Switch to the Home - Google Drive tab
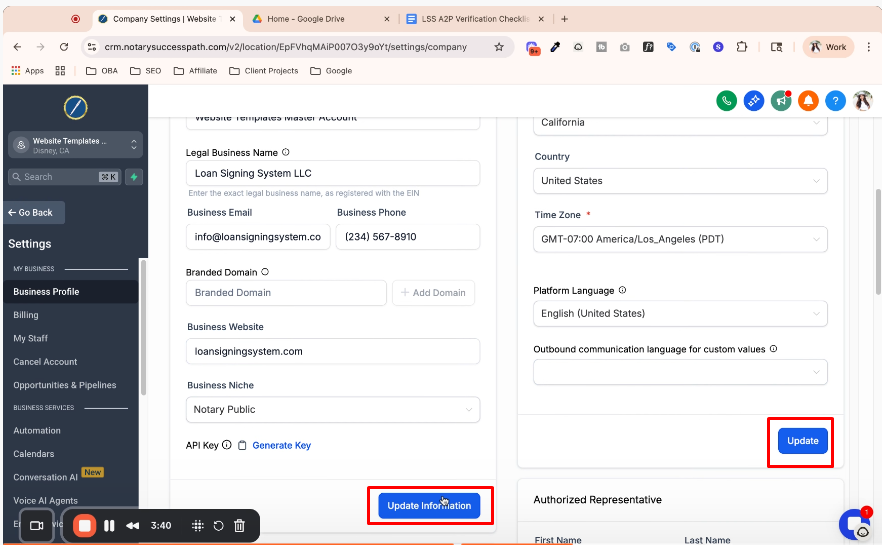The width and height of the screenshot is (882, 545). pyautogui.click(x=321, y=19)
